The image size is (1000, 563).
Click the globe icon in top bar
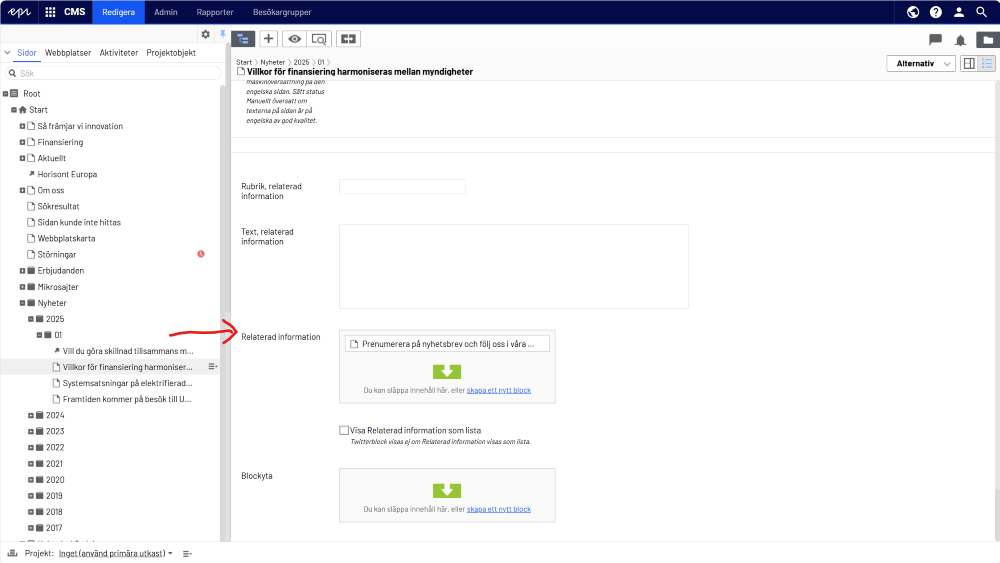click(x=913, y=12)
